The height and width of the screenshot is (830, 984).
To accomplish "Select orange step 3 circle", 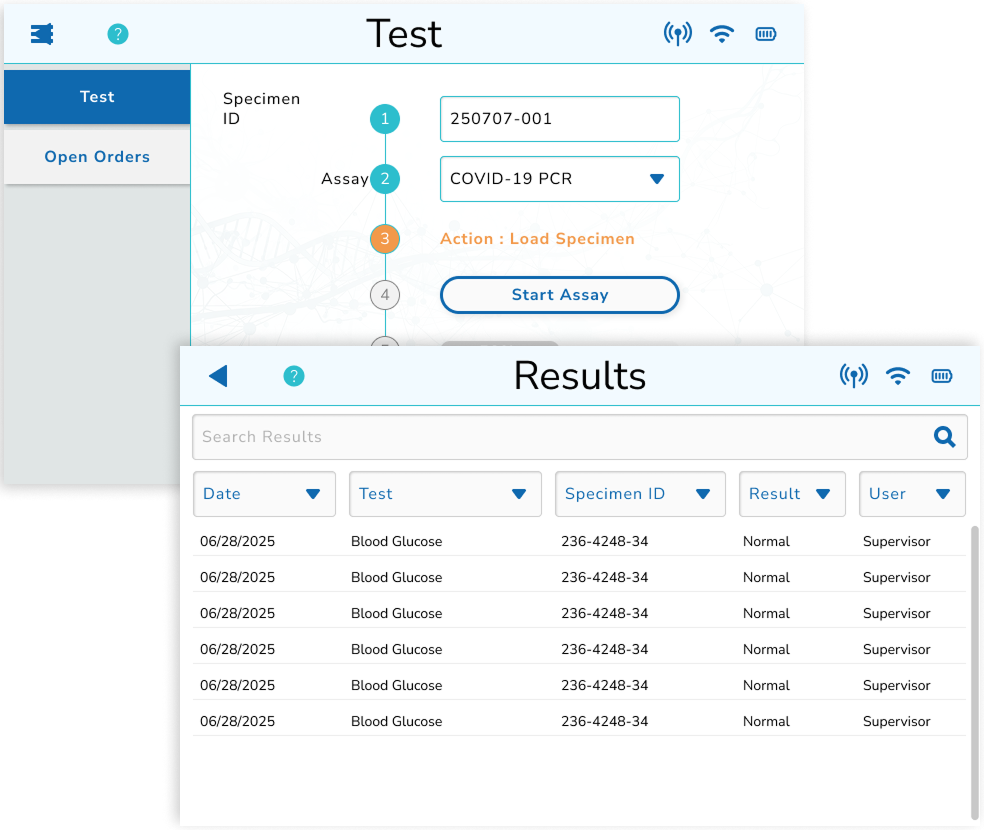I will (385, 238).
